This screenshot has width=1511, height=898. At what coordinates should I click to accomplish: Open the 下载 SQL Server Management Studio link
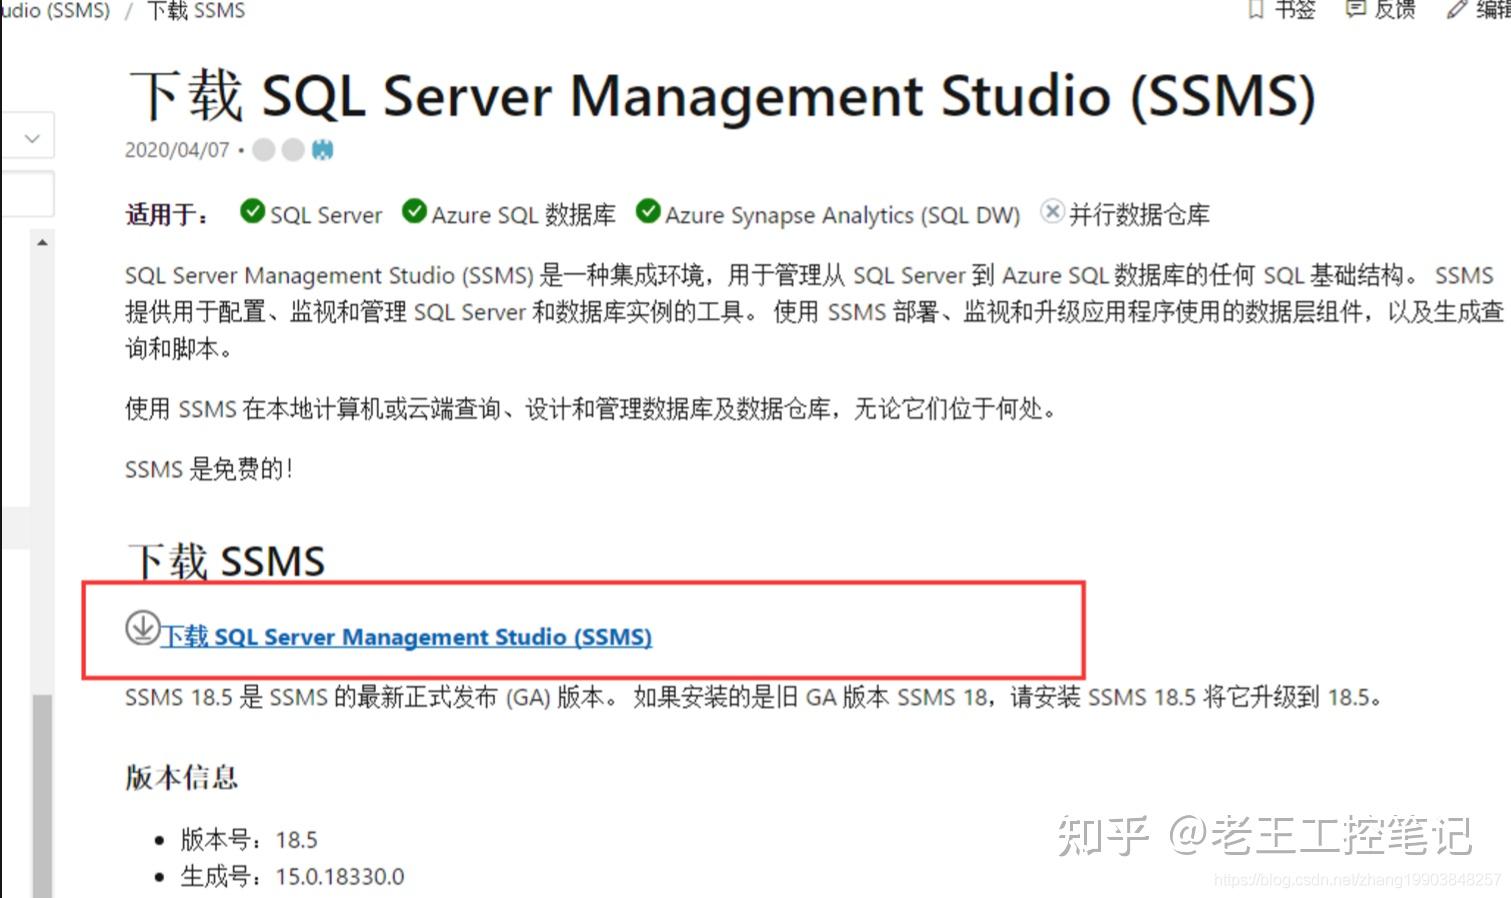point(406,637)
